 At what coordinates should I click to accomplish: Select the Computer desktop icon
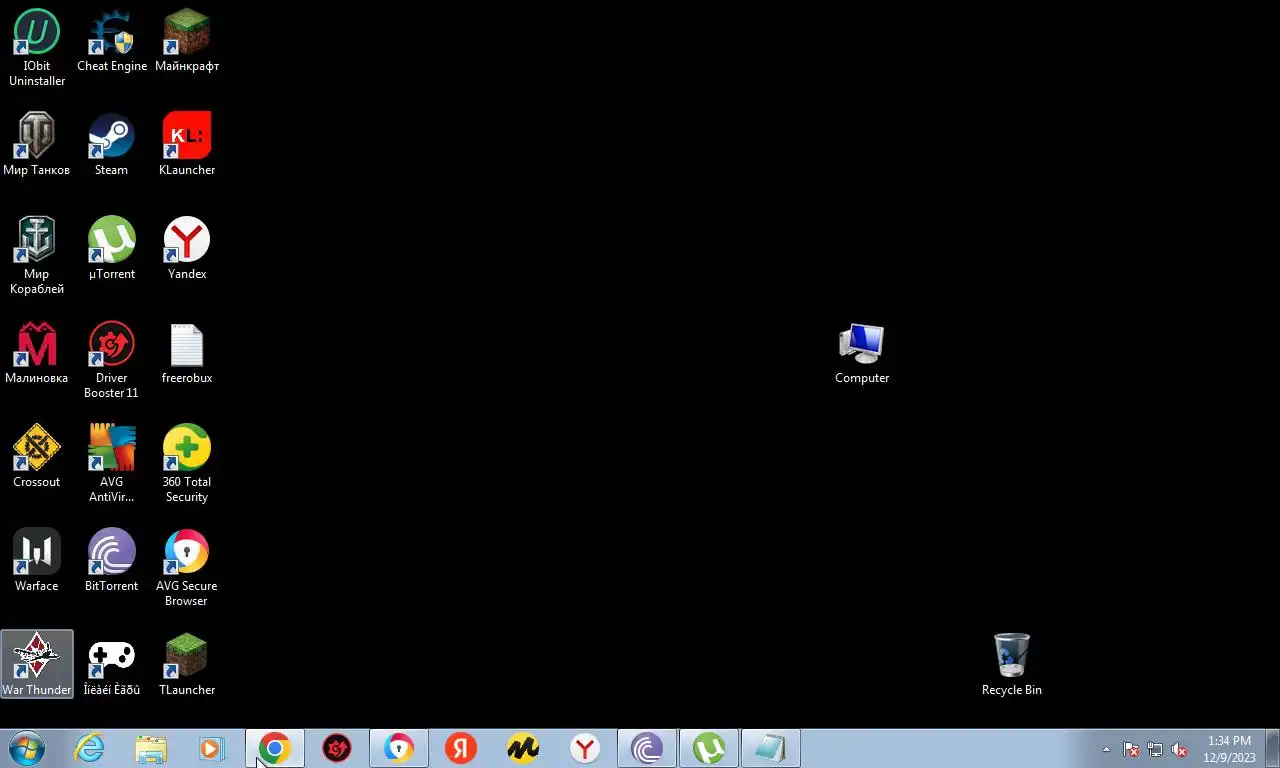[862, 352]
